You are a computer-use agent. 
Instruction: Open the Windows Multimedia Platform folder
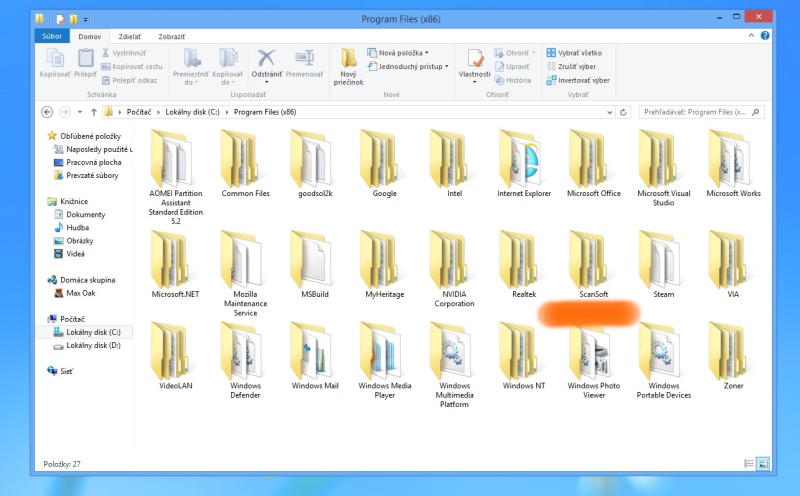click(455, 365)
